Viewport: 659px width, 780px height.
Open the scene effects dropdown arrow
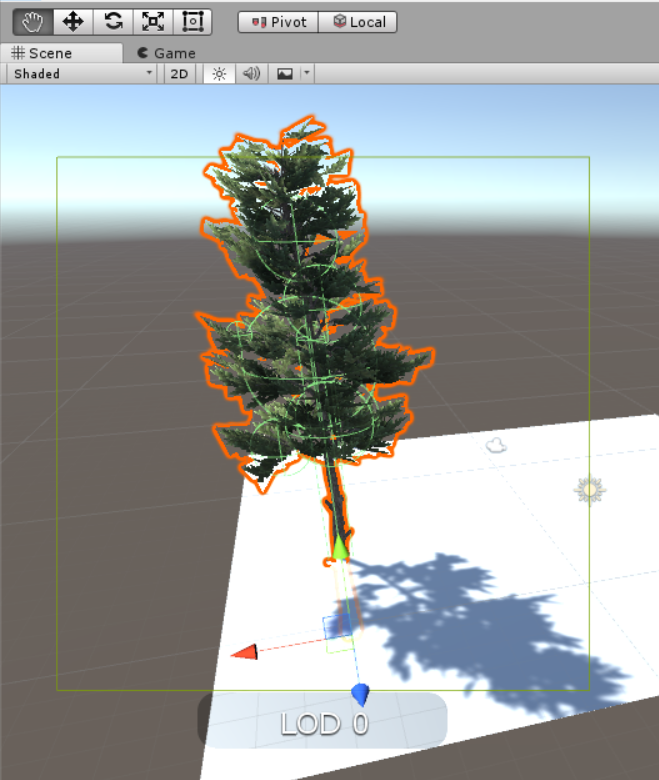click(x=307, y=74)
